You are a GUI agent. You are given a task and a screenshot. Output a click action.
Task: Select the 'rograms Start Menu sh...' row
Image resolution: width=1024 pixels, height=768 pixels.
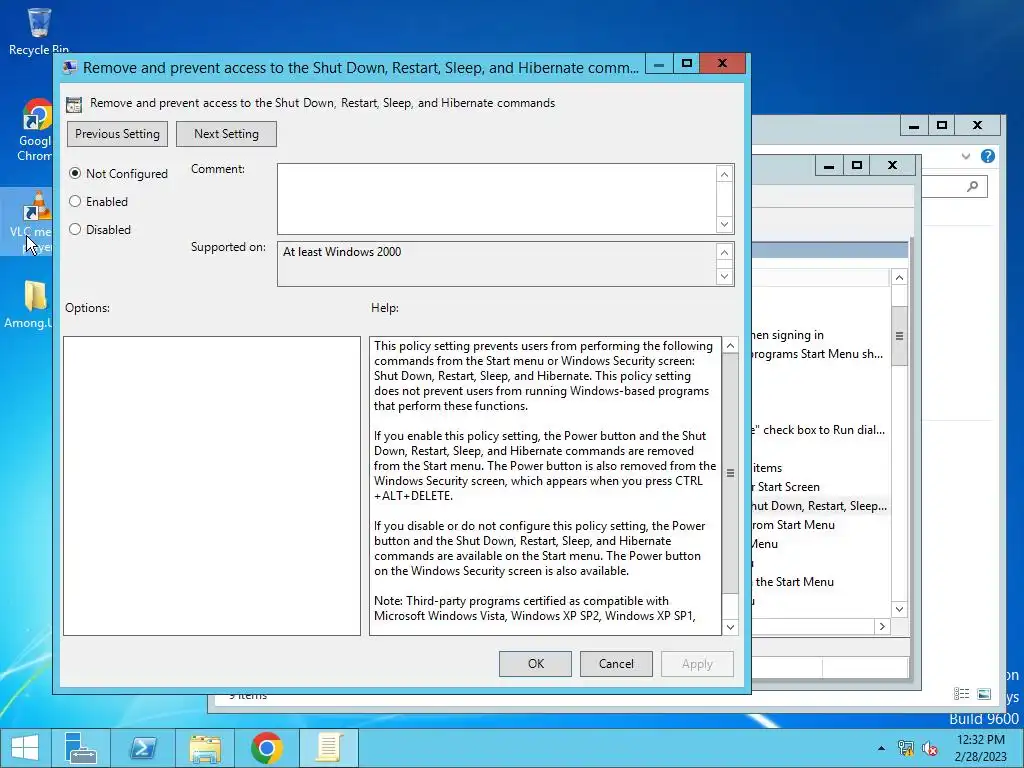819,354
